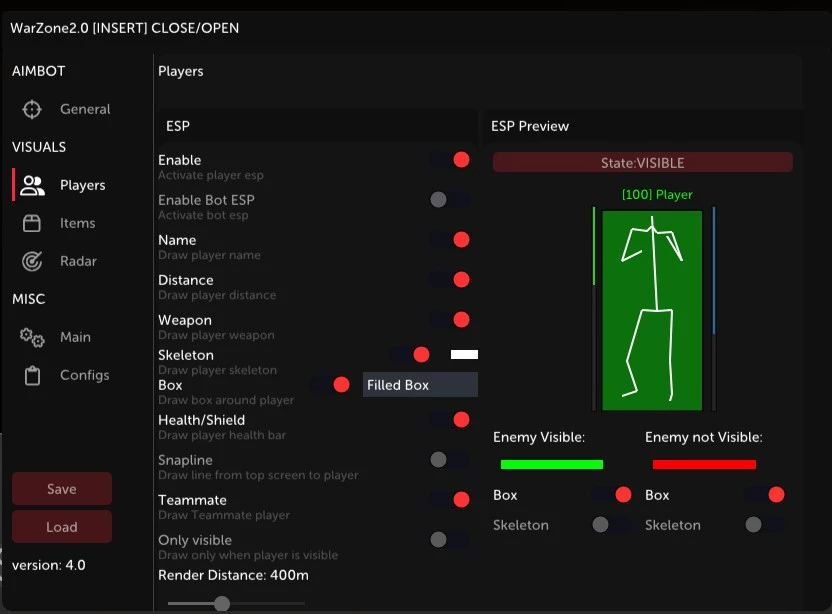Click the "Render Distance: 400m" label
Screen dimensions: 832x614
tap(233, 575)
